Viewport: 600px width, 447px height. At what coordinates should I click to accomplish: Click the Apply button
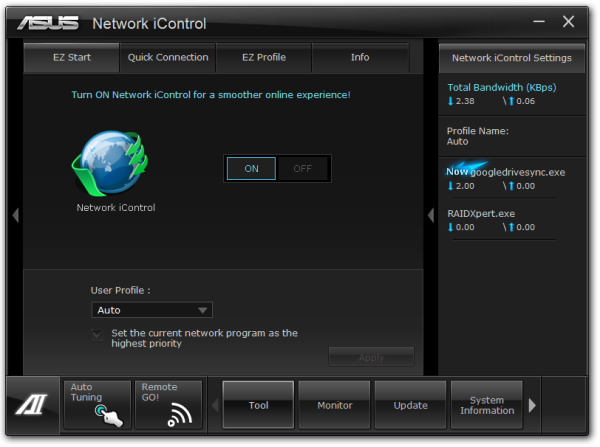coord(371,357)
